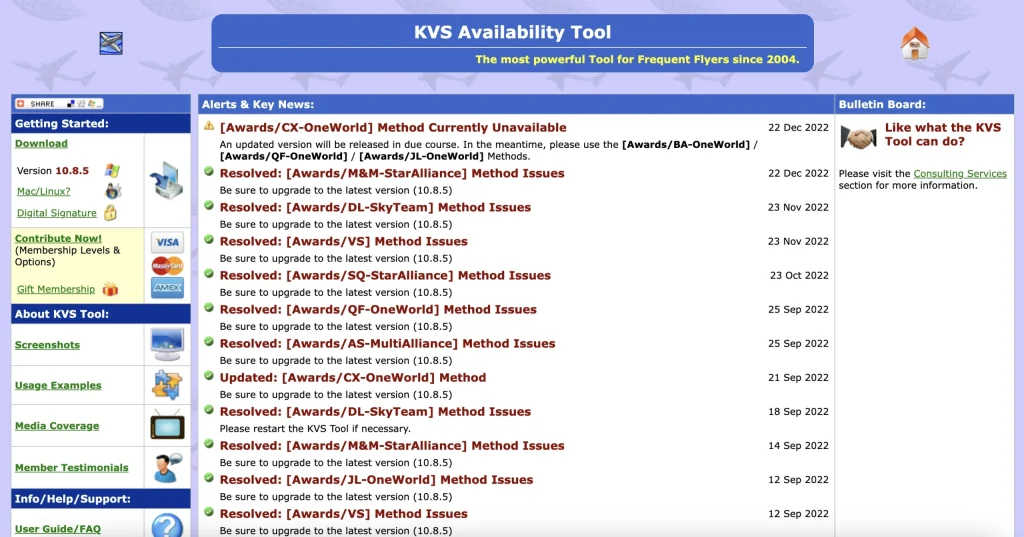Image resolution: width=1024 pixels, height=537 pixels.
Task: Click Resolved Awards/VS headline dated 23 Nov 2022
Action: [x=344, y=241]
